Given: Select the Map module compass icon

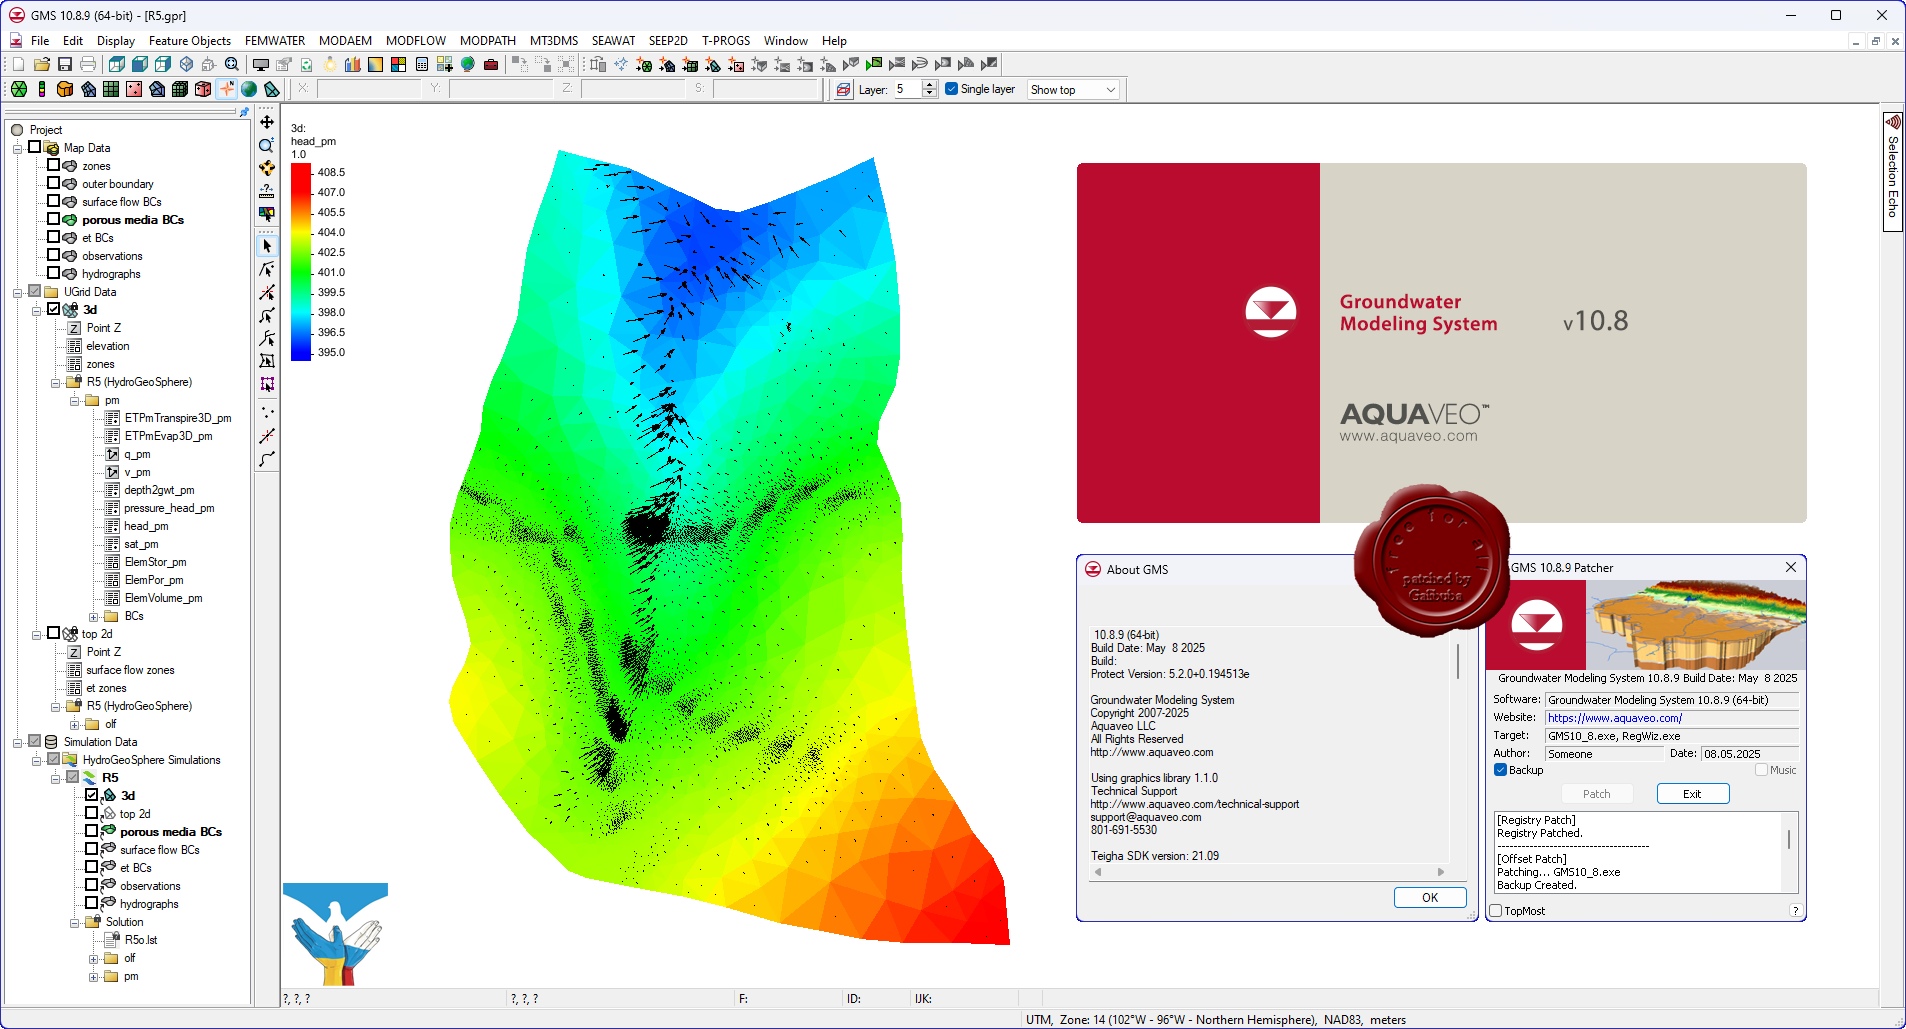Looking at the screenshot, I should pos(226,89).
